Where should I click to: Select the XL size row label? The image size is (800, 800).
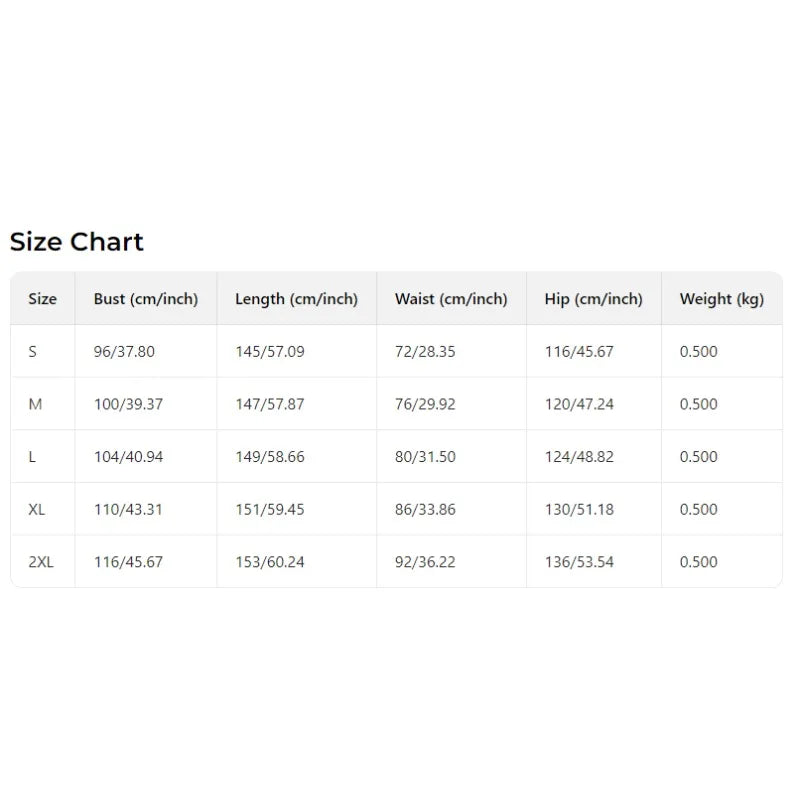pos(37,509)
